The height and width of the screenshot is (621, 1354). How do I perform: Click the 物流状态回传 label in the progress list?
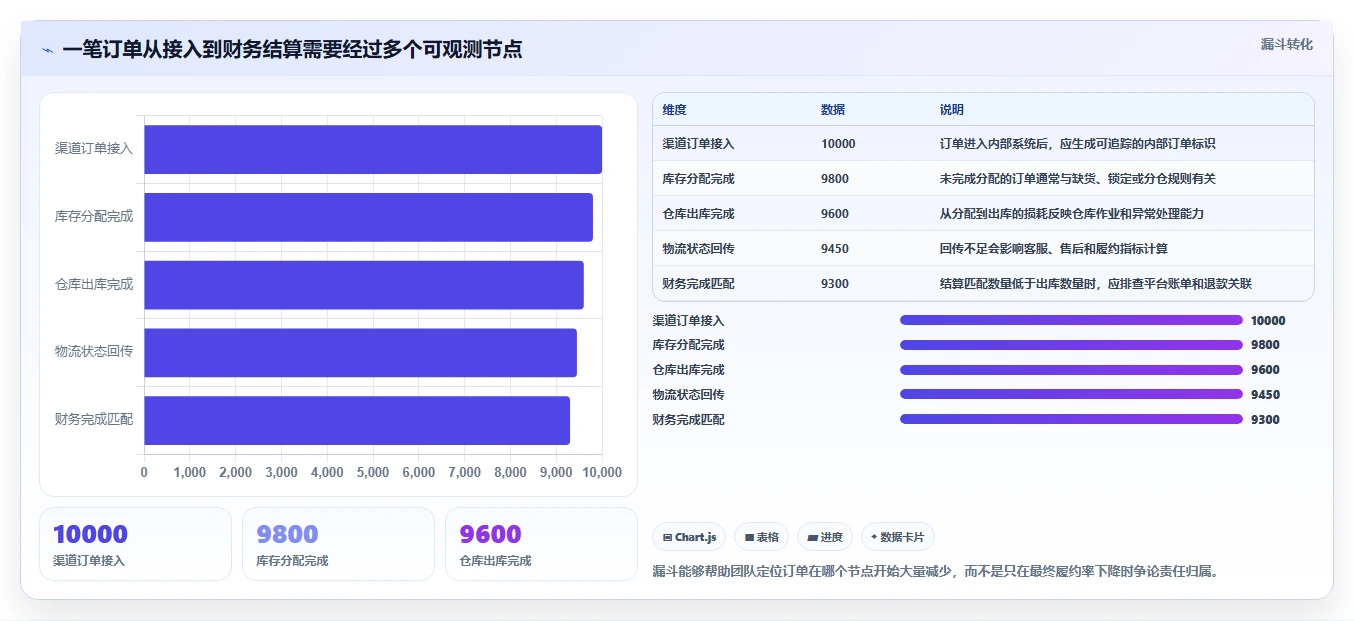pos(688,395)
